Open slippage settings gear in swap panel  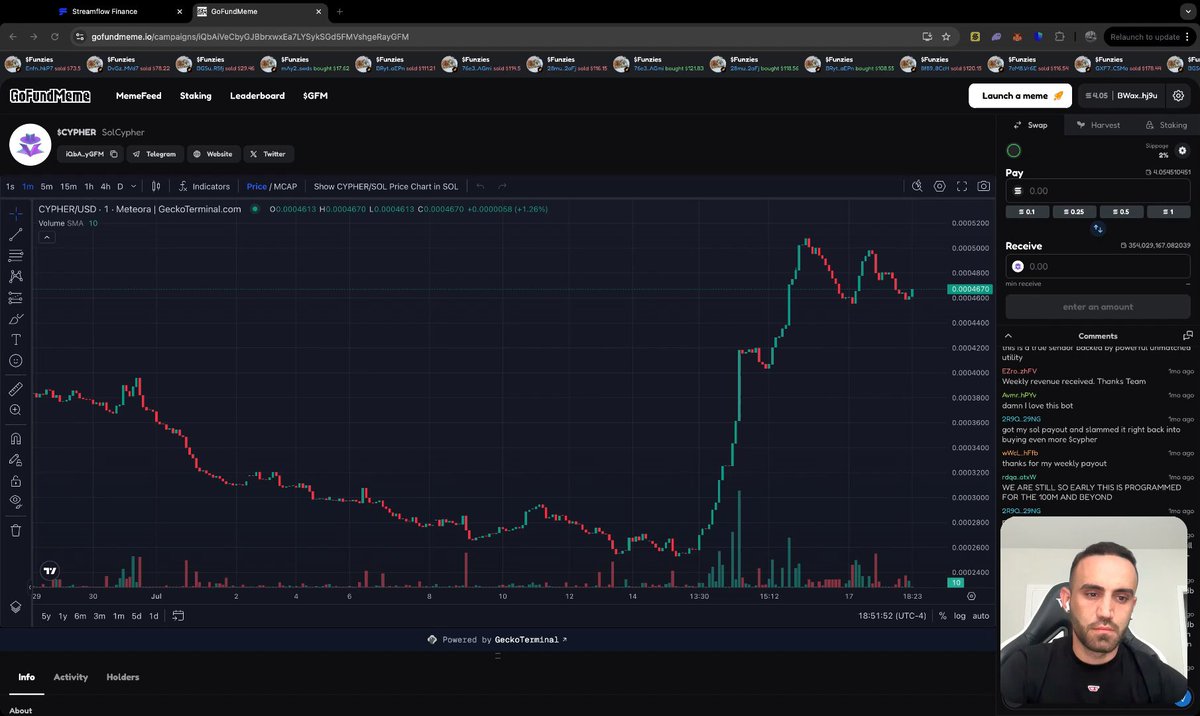[1182, 151]
